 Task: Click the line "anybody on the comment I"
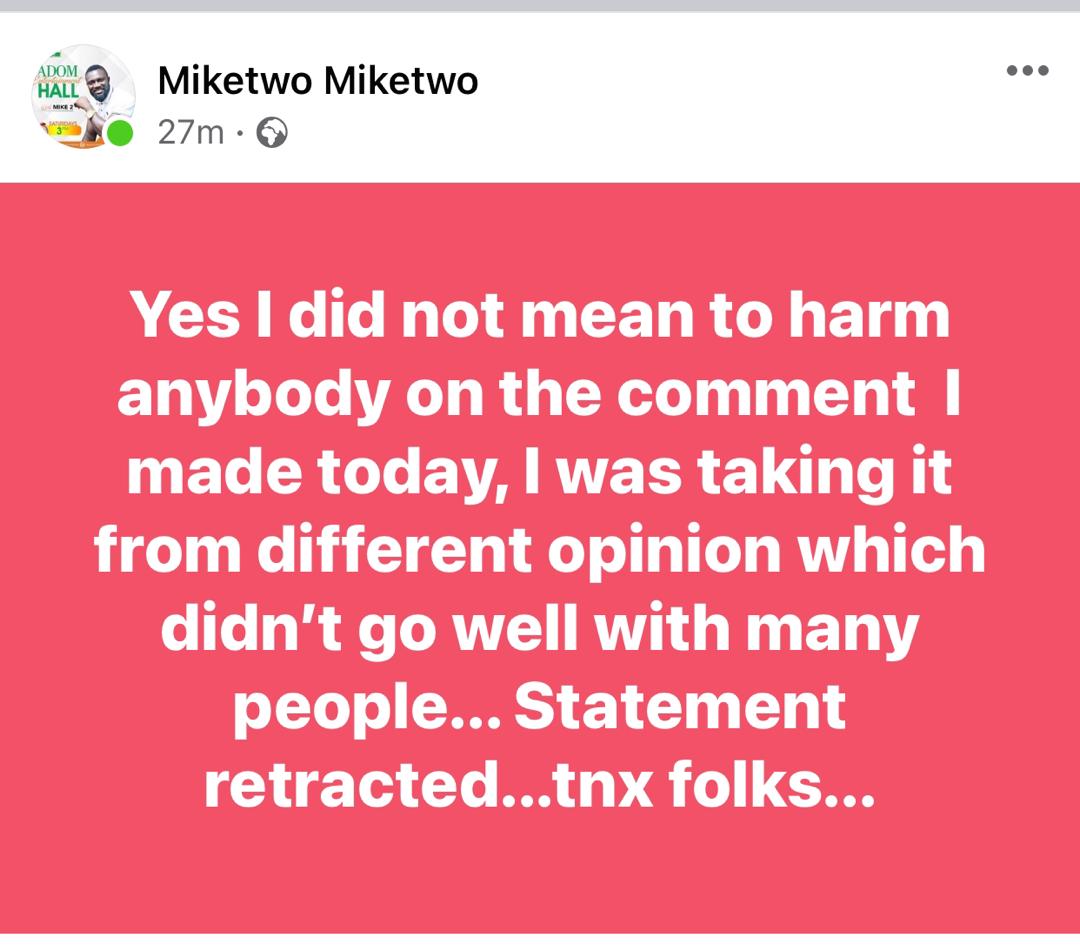pyautogui.click(x=539, y=397)
